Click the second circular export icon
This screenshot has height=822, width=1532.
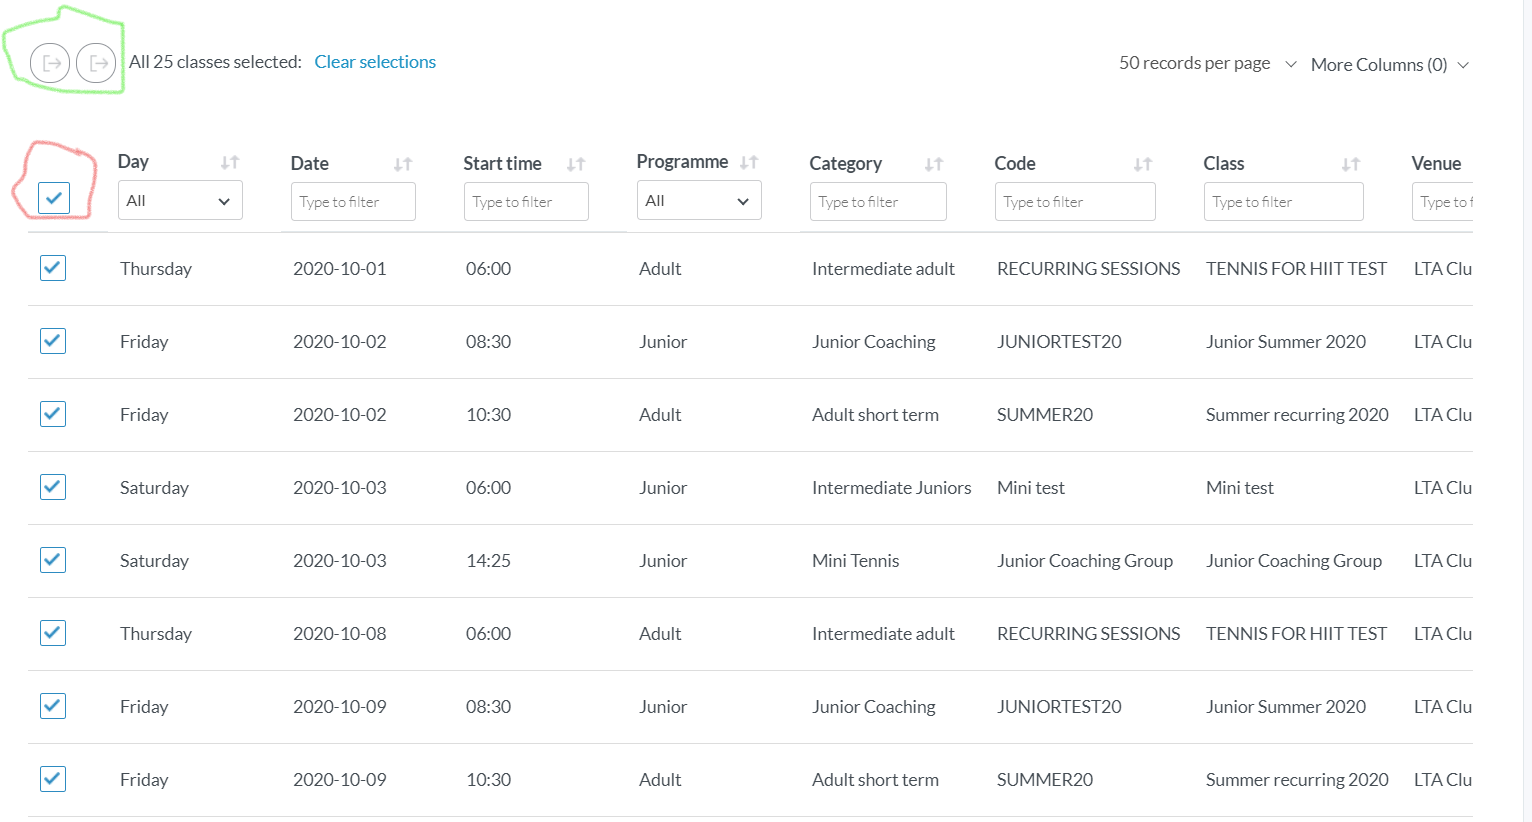96,63
